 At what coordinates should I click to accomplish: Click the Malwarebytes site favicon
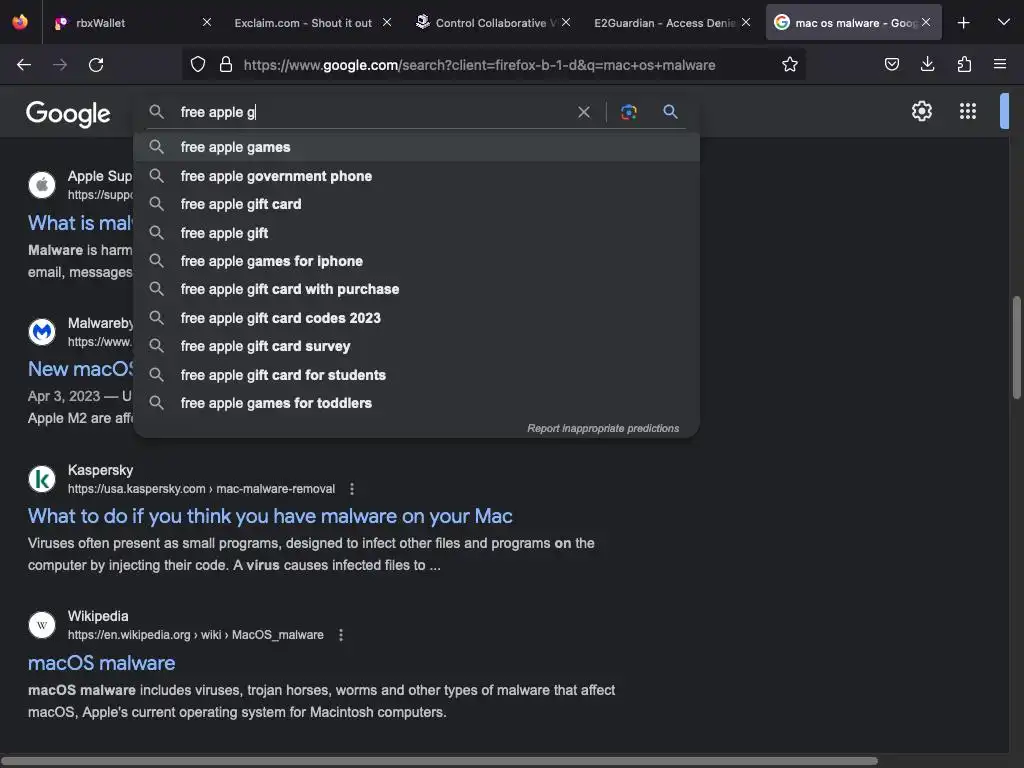pyautogui.click(x=42, y=332)
